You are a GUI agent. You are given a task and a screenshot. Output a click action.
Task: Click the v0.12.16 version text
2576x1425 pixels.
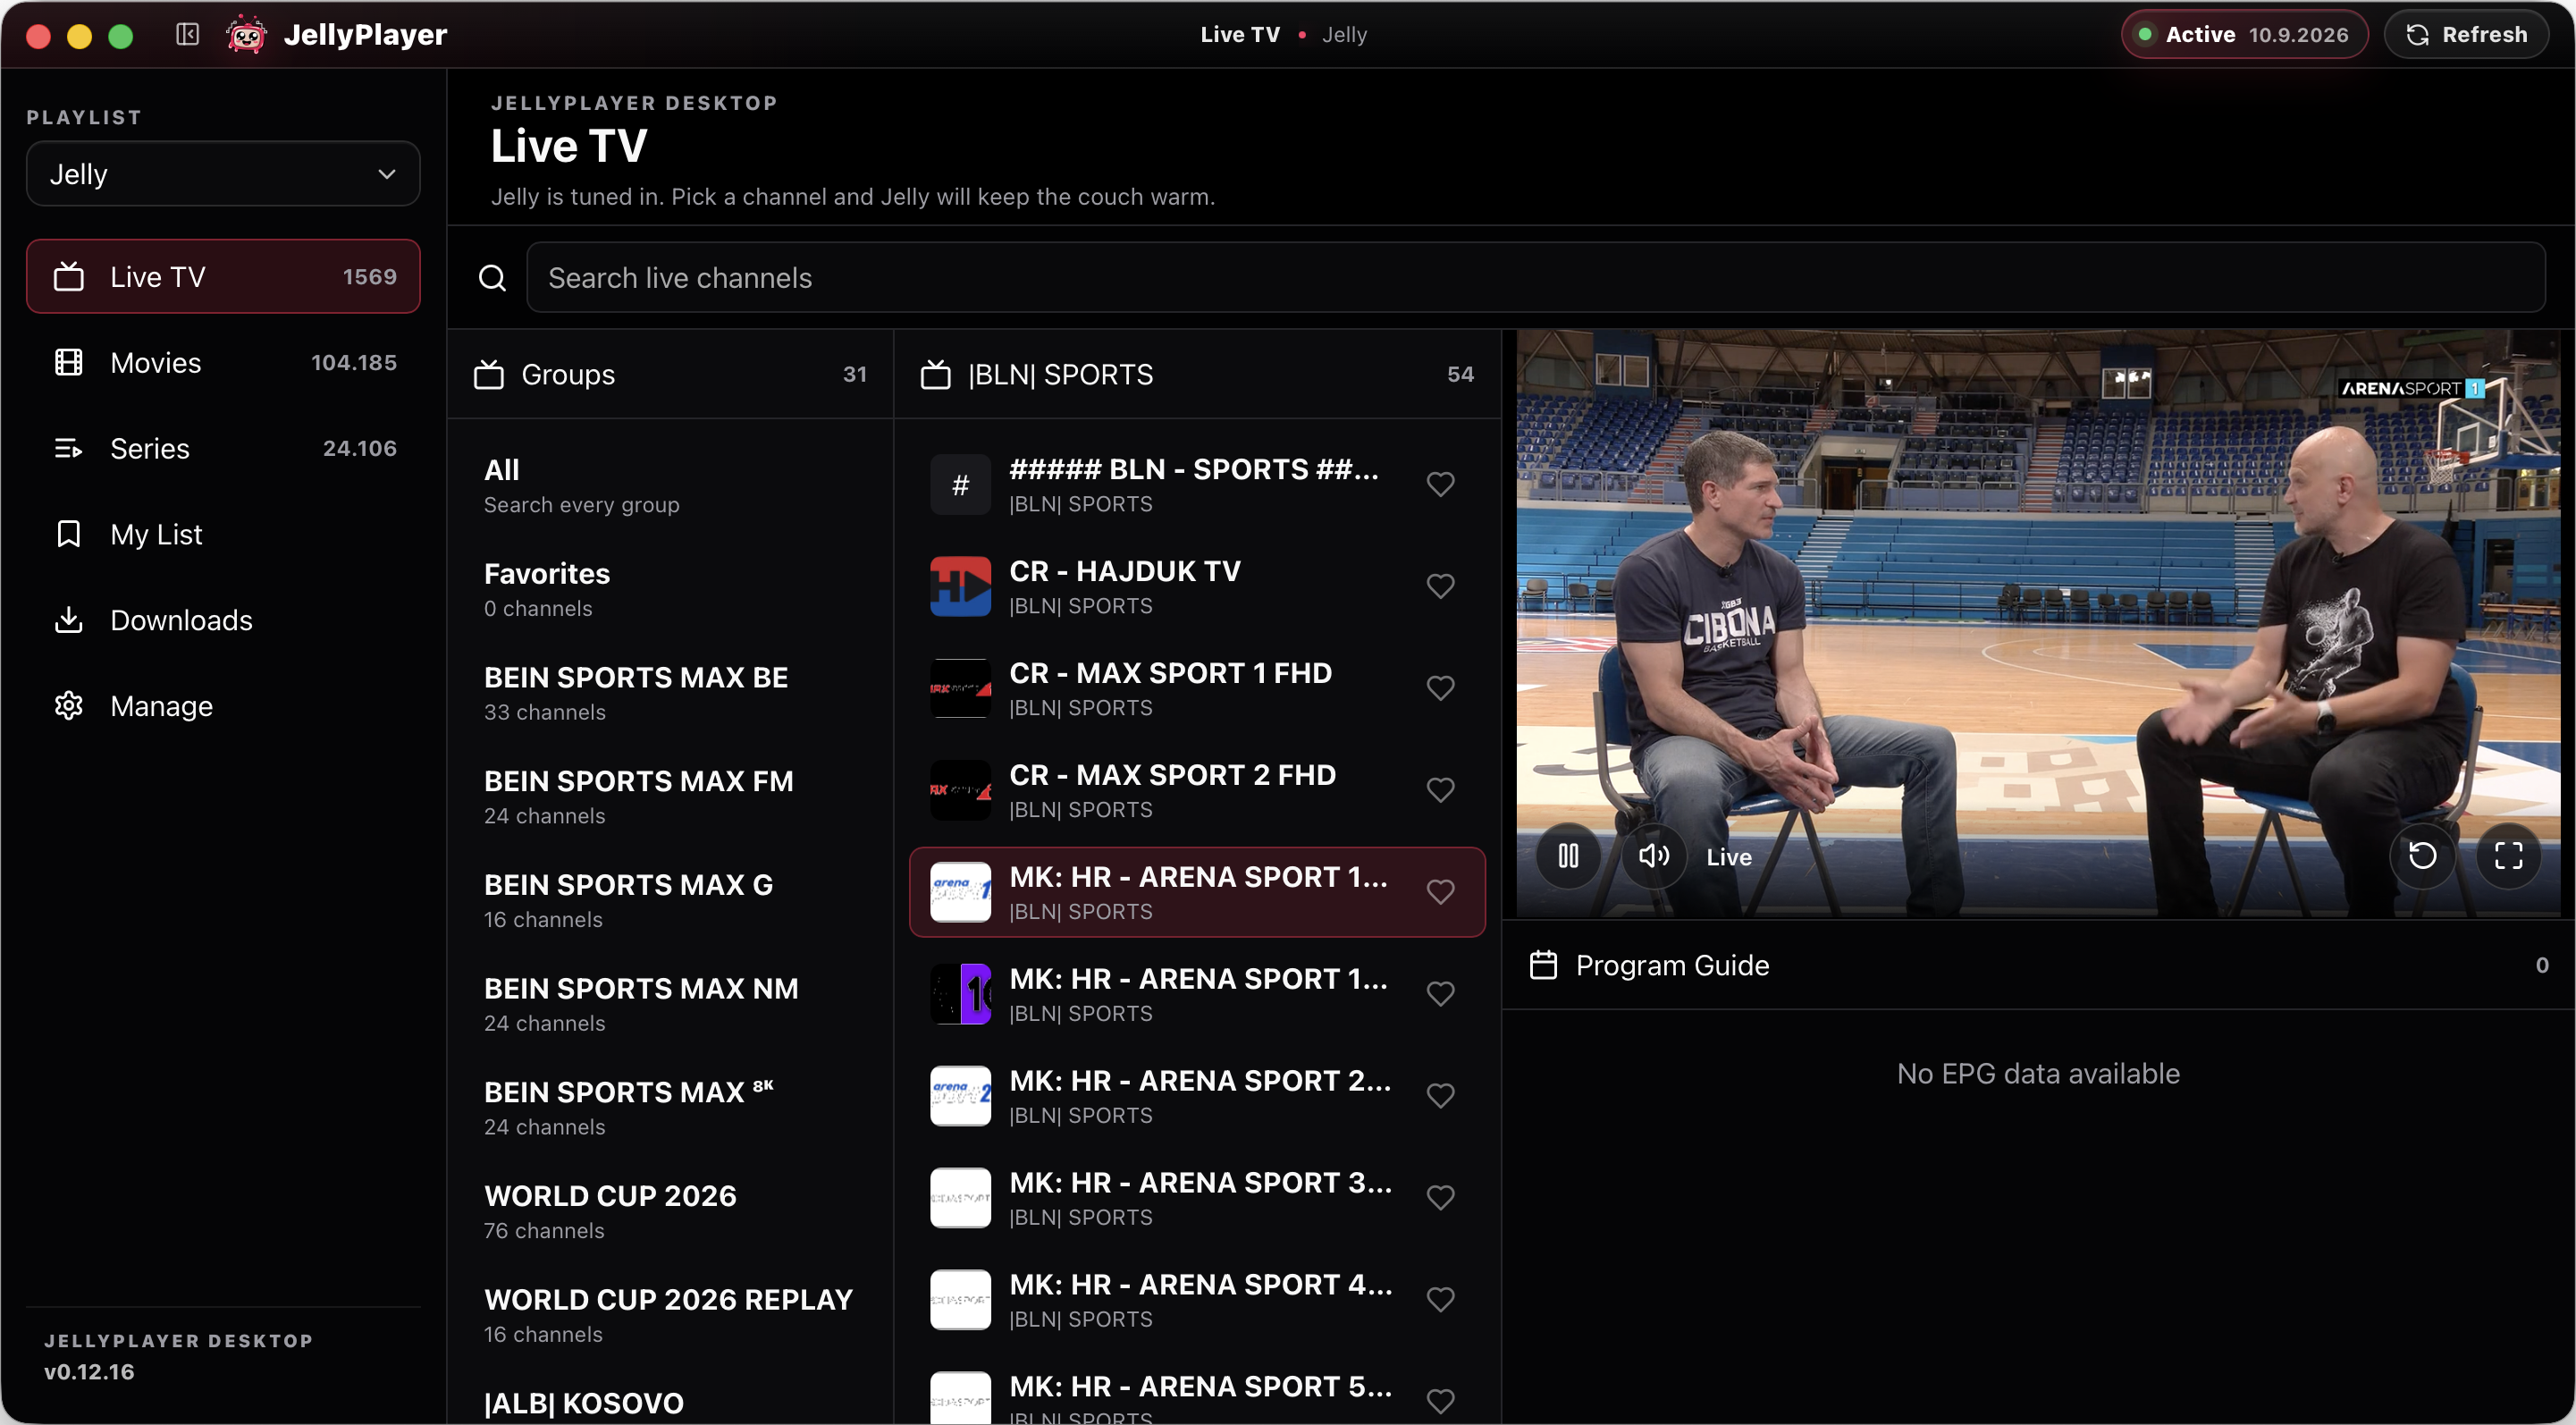pos(89,1372)
